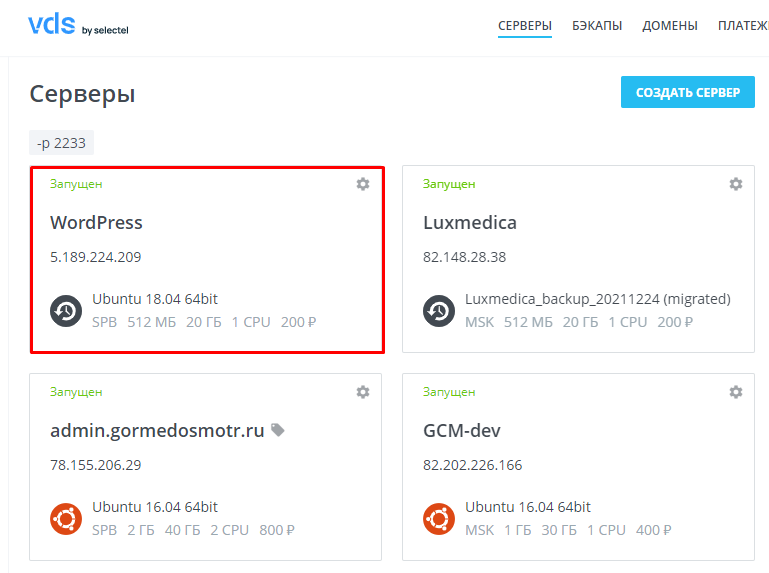Click Запущен status on admin.gormedosmotr.ru card

click(x=76, y=392)
